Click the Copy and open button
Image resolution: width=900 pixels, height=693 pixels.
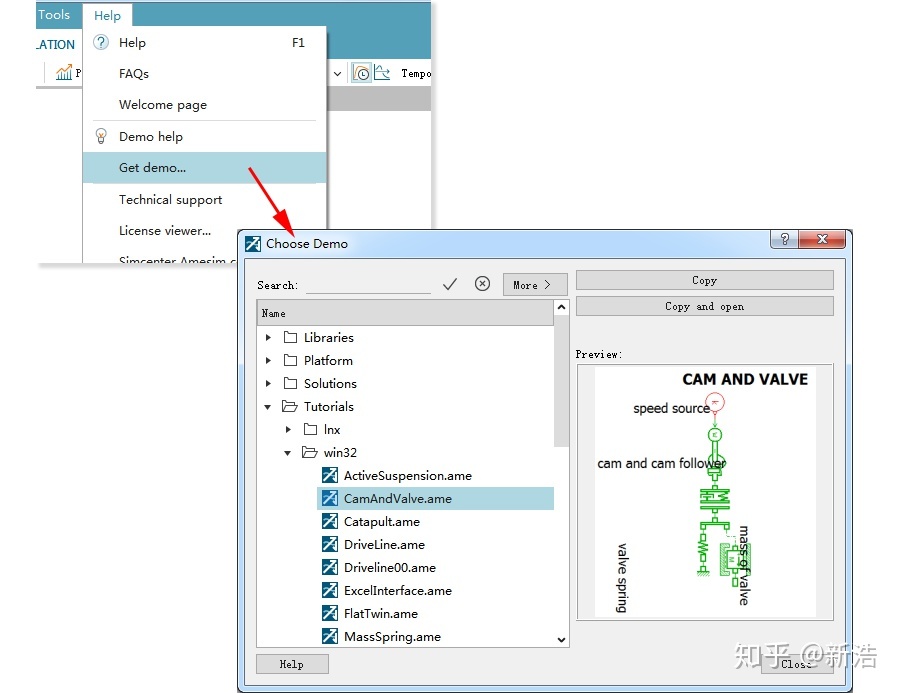coord(704,306)
